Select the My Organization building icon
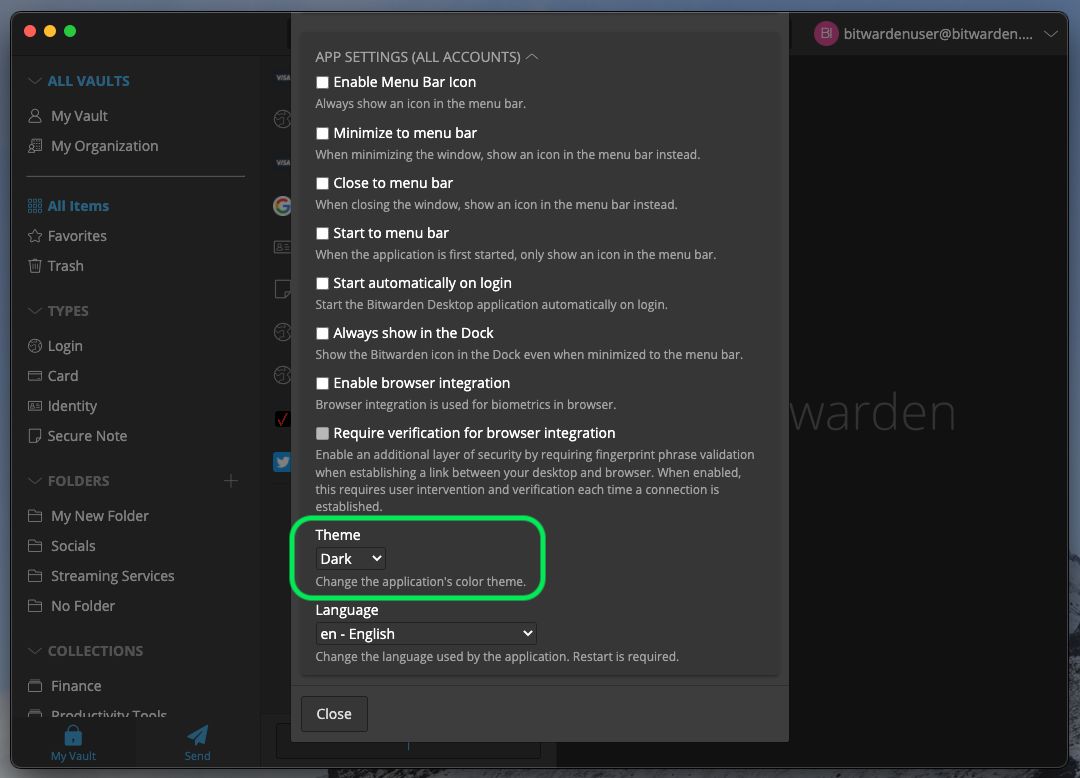Viewport: 1080px width, 778px height. tap(34, 146)
